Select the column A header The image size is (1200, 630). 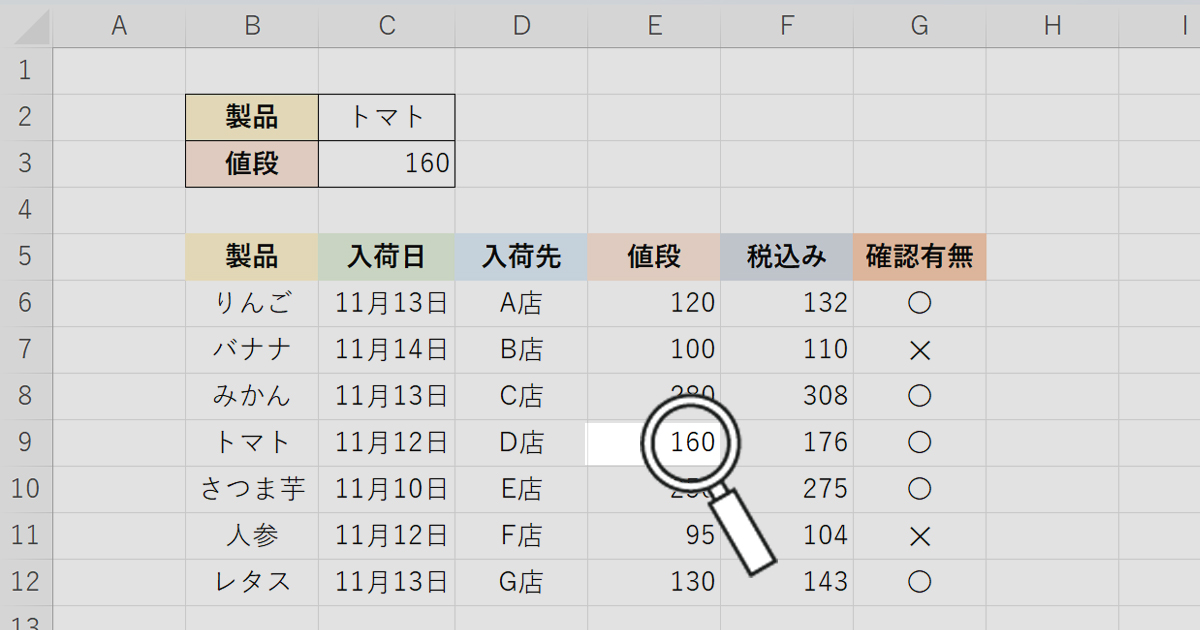pos(119,26)
